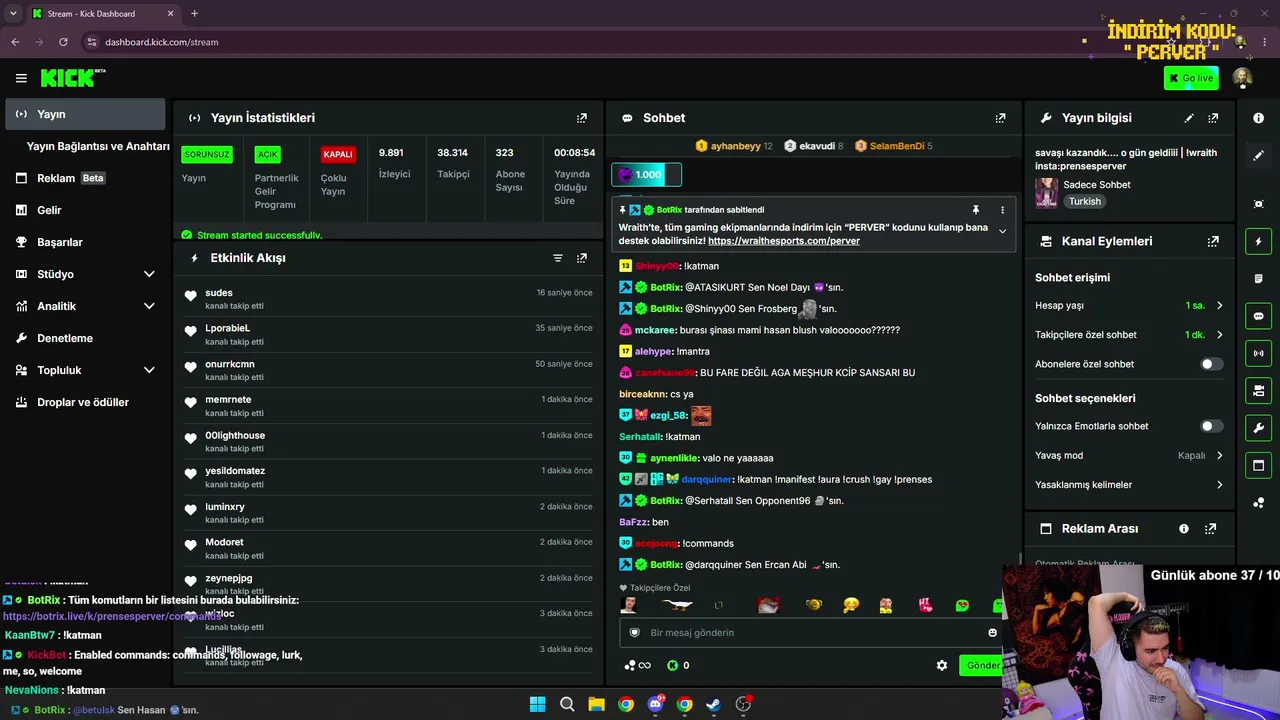Image resolution: width=1280 pixels, height=720 pixels.
Task: Pop out the Reklam Arası panel
Action: 1211,528
